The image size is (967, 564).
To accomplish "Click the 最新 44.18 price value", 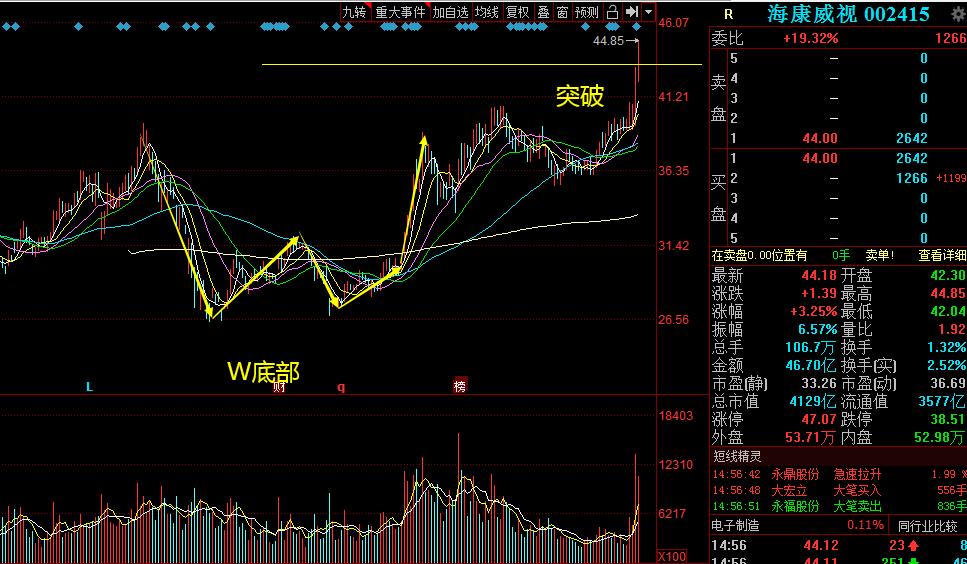I will (x=819, y=275).
